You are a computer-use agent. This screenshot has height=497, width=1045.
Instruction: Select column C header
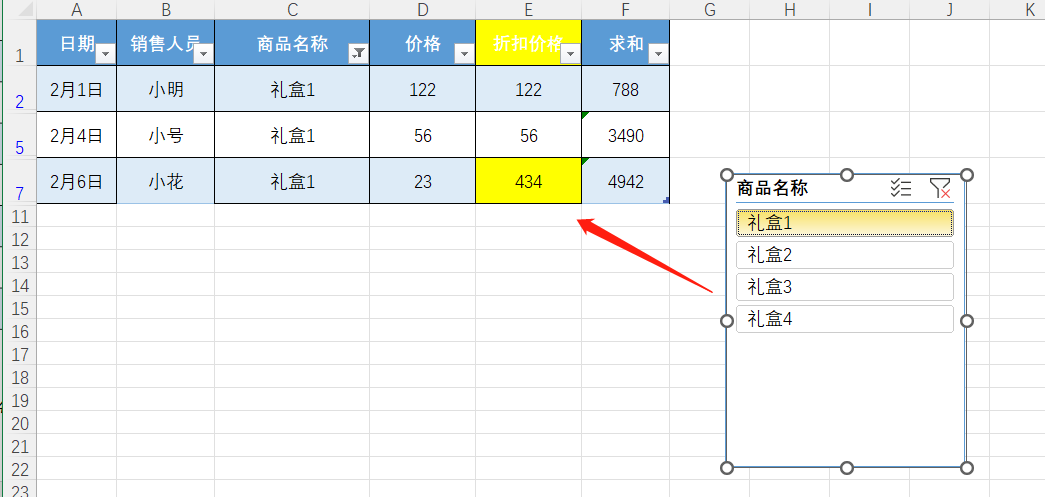[292, 9]
